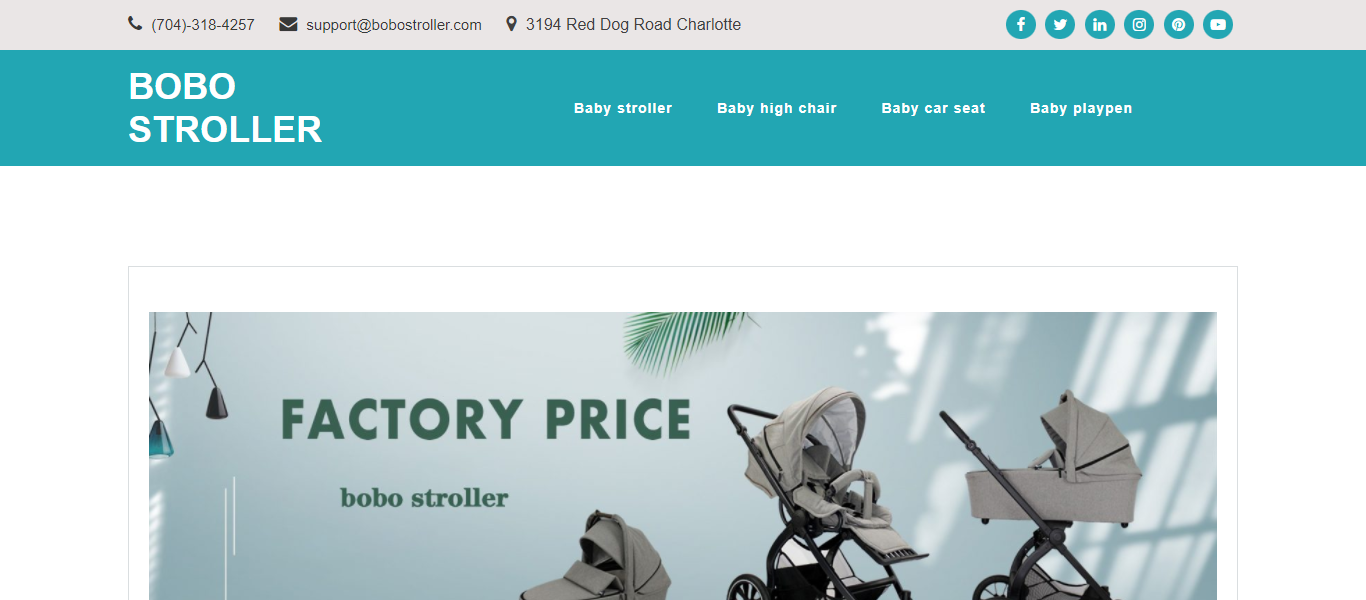Click the map pin location icon
Screen dimensions: 1366x600
pyautogui.click(x=511, y=23)
